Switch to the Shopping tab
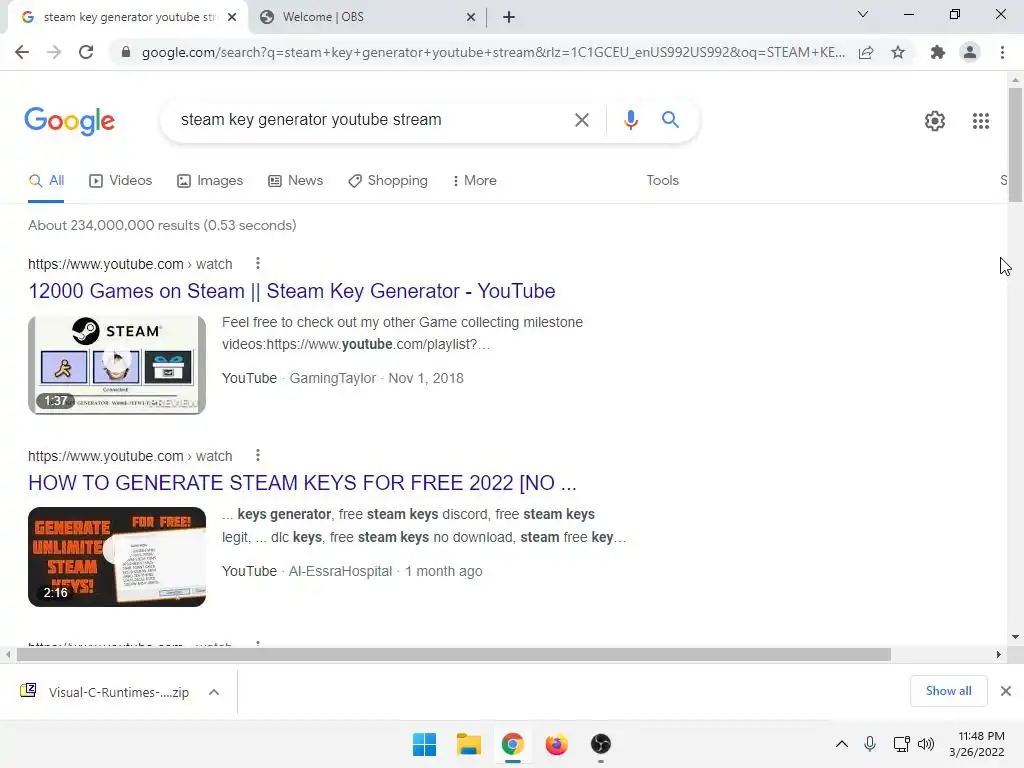 pos(388,181)
